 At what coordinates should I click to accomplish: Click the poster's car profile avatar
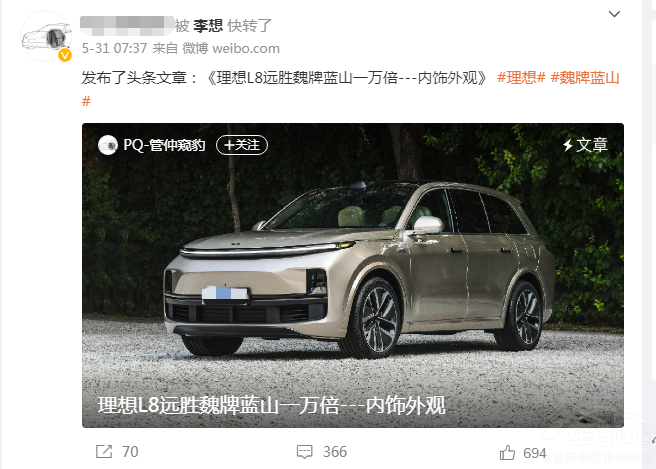[46, 36]
